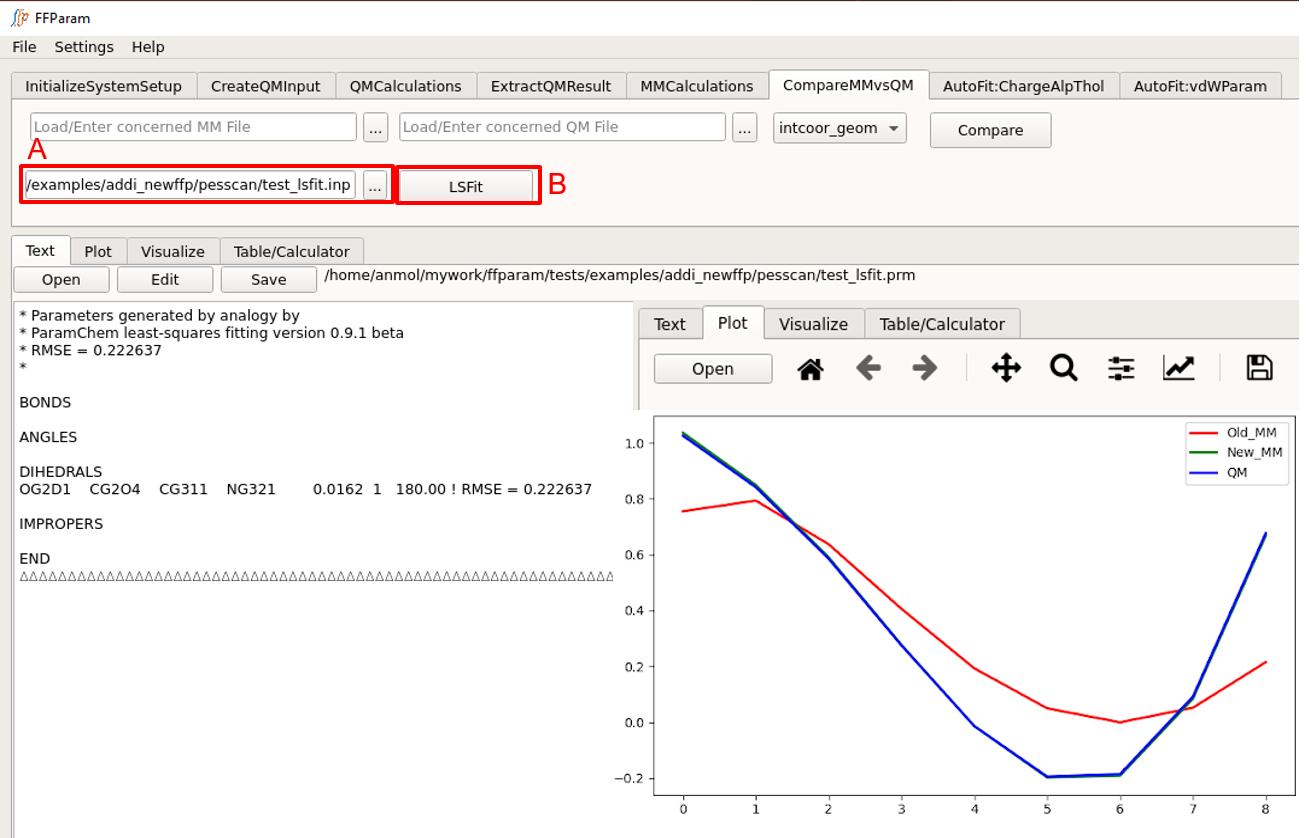
Task: Switch to QMCalculations tab
Action: tap(406, 86)
